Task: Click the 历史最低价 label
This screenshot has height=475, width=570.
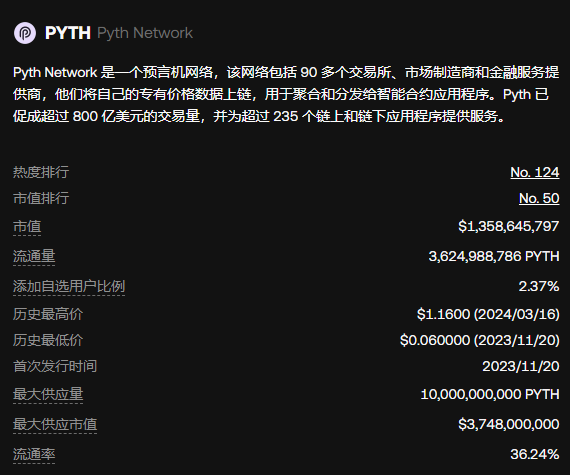Action: (x=48, y=341)
